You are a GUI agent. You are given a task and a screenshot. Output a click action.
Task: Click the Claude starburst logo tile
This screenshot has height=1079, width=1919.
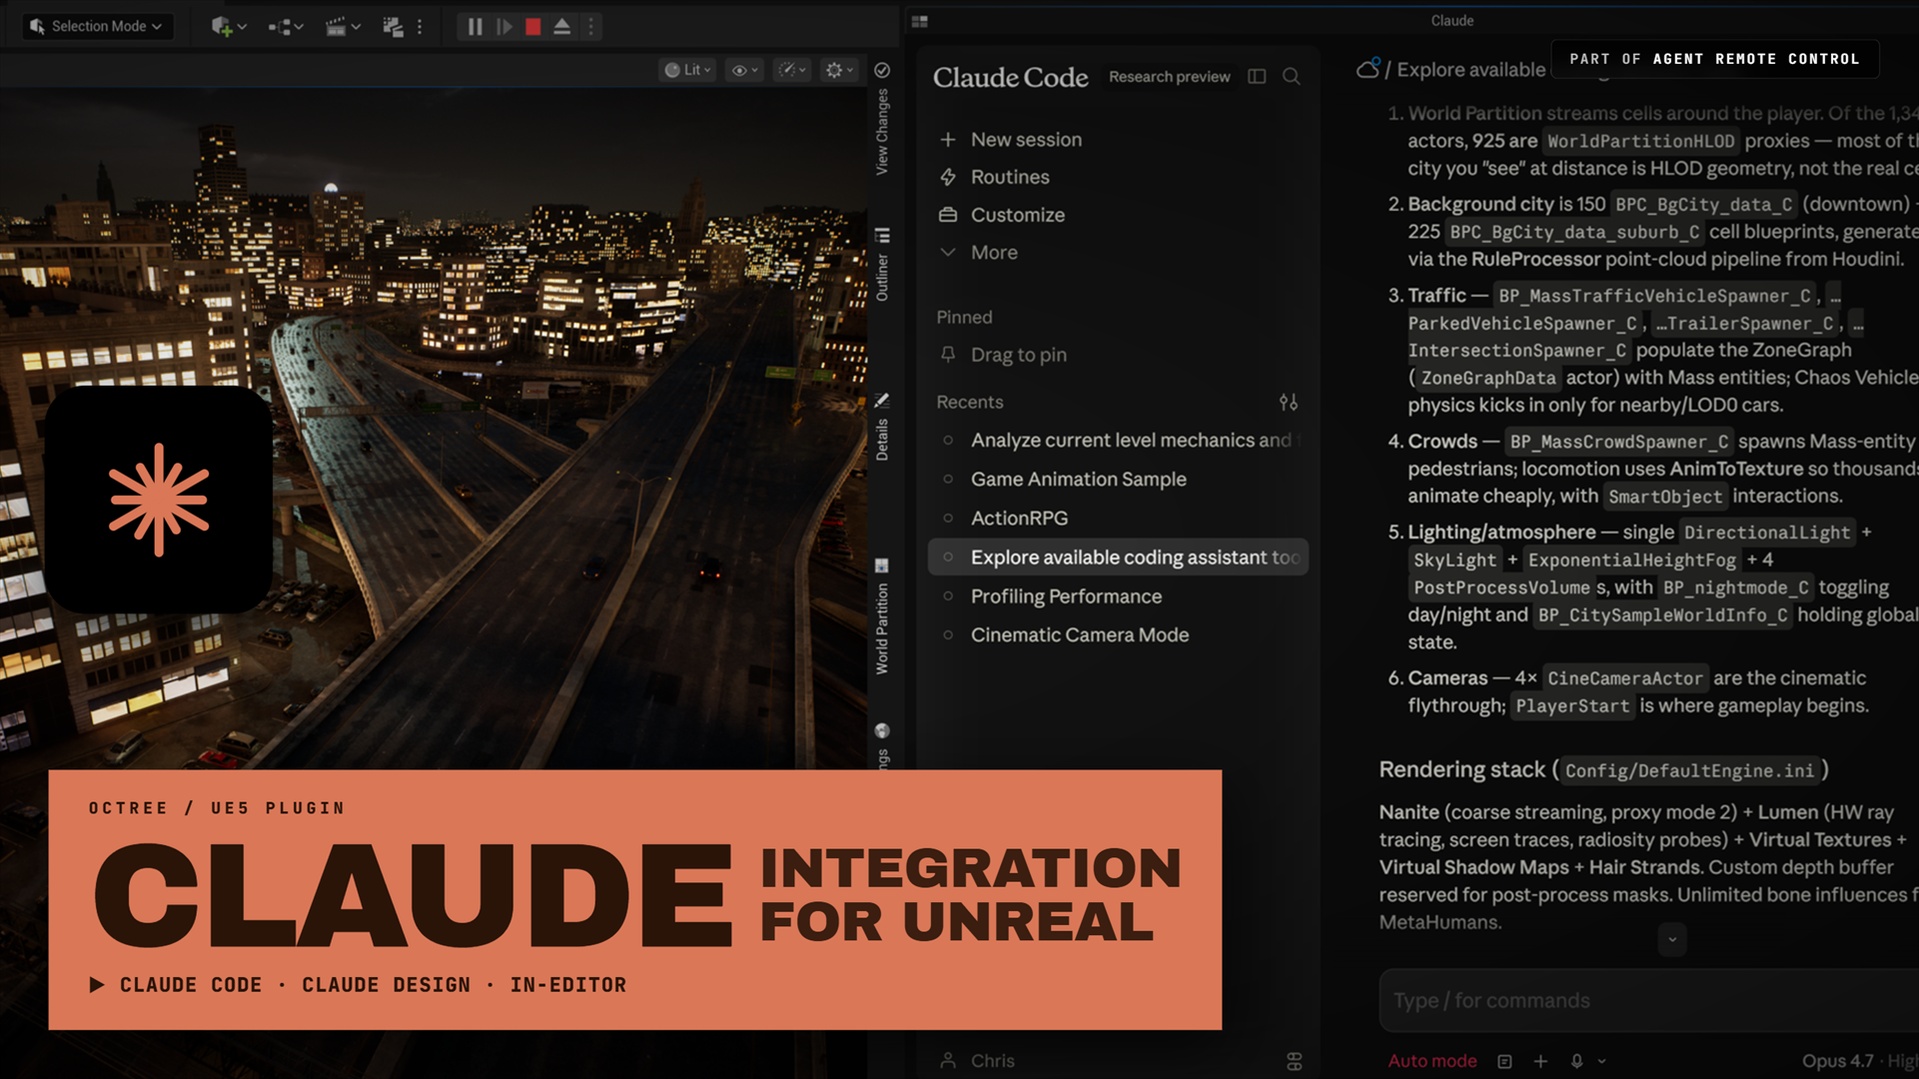click(159, 499)
